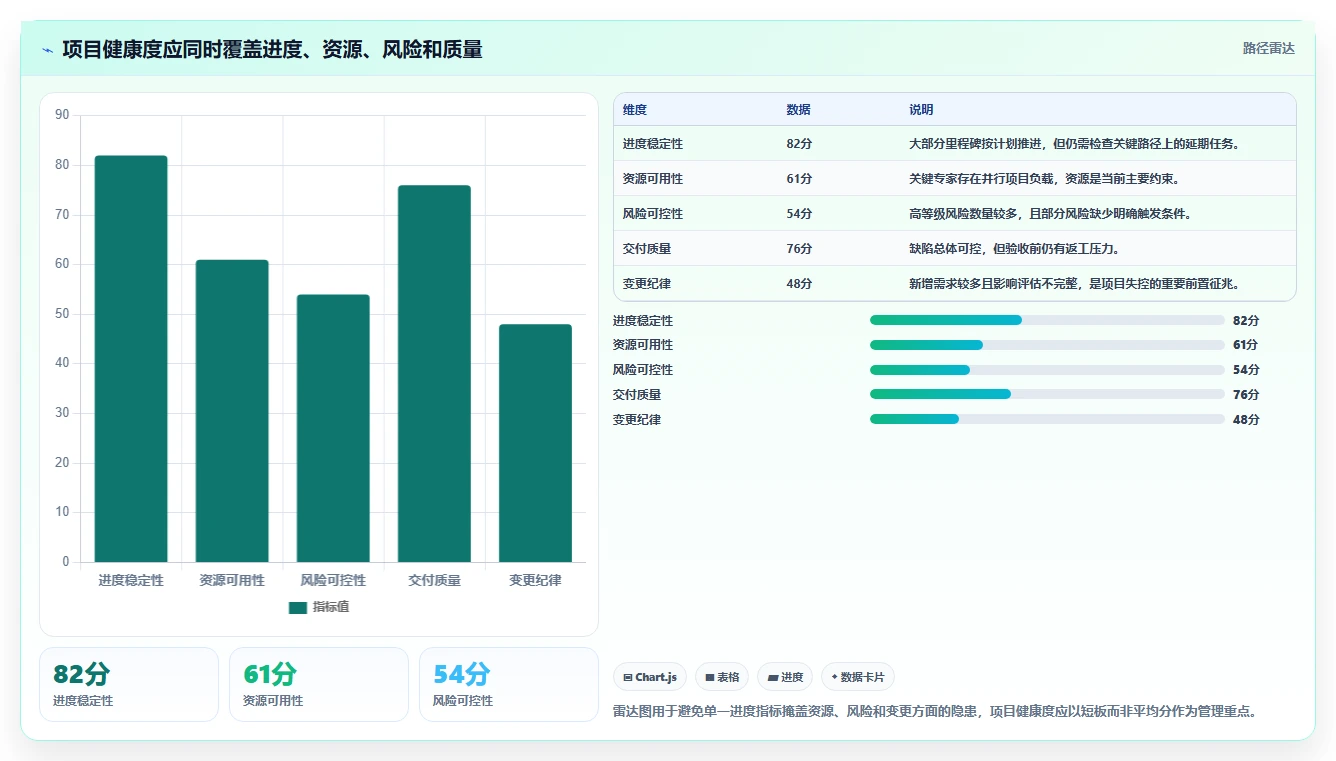The width and height of the screenshot is (1336, 761).
Task: Click the 路径雷达 label in the header
Action: pyautogui.click(x=1268, y=48)
